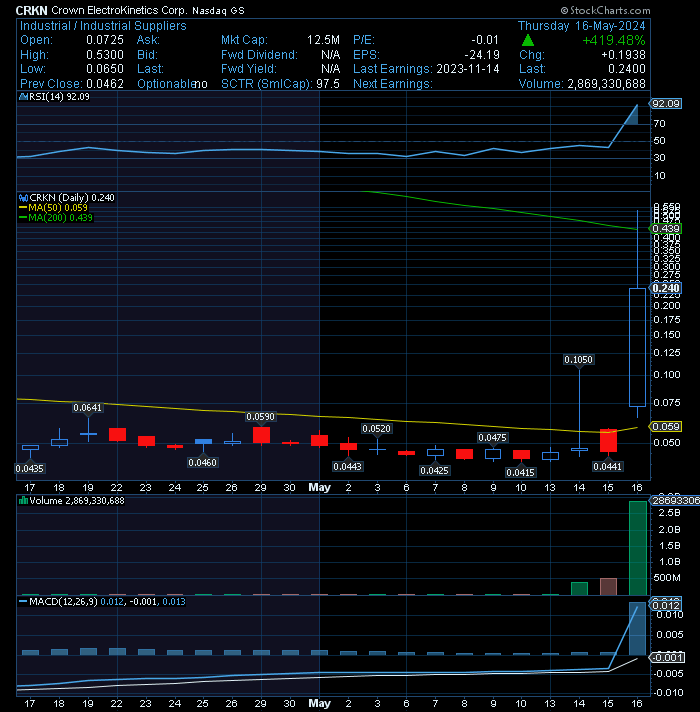Click the 2.5B volume axis label
This screenshot has height=712, width=700.
pos(670,513)
